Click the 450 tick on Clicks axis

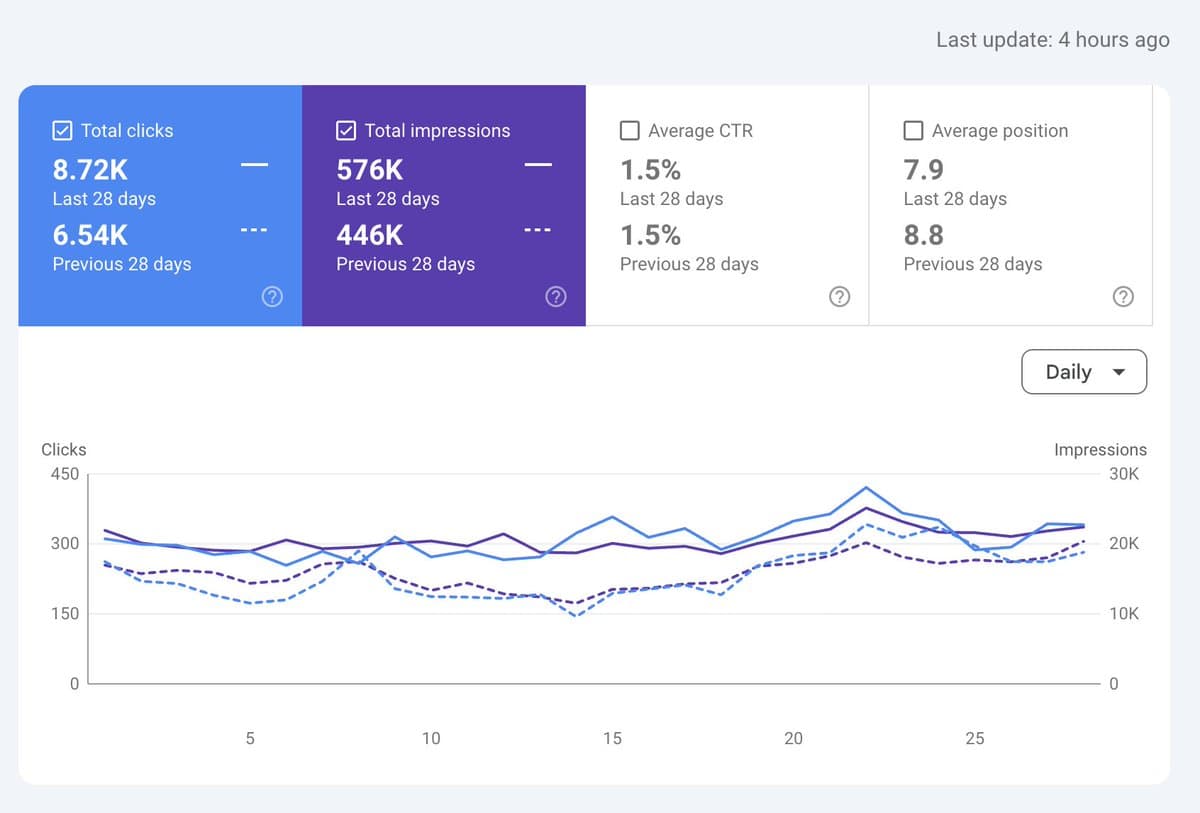pyautogui.click(x=64, y=474)
